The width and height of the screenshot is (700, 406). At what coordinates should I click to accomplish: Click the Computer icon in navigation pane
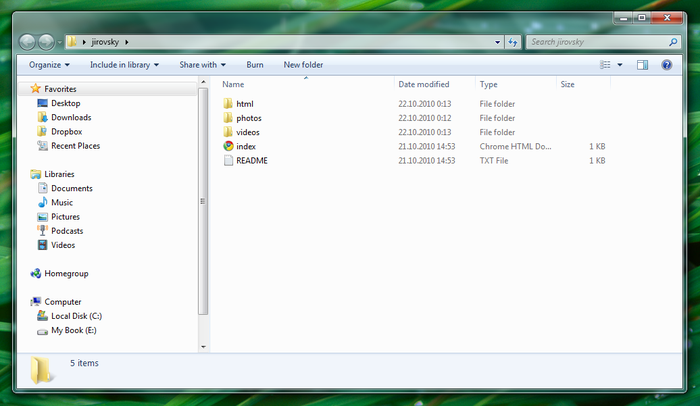tap(36, 301)
